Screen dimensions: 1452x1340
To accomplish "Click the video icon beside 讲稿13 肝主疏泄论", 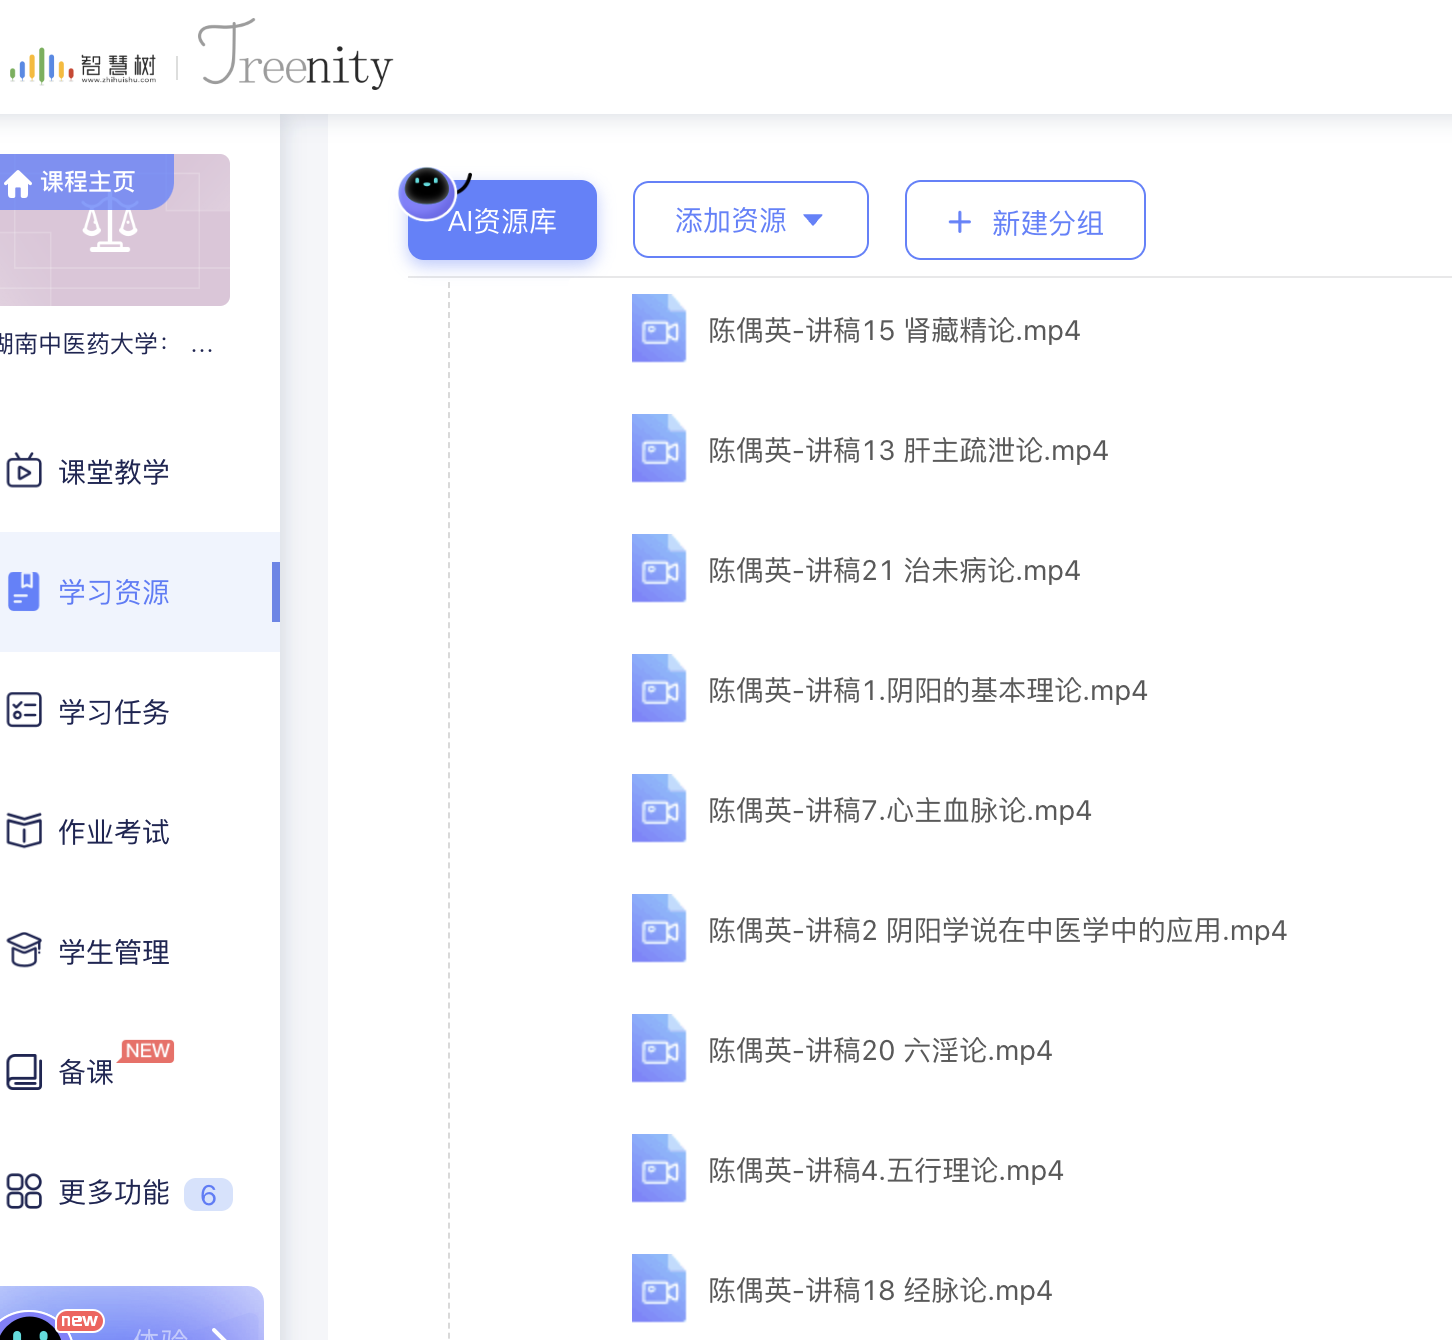I will pyautogui.click(x=659, y=449).
